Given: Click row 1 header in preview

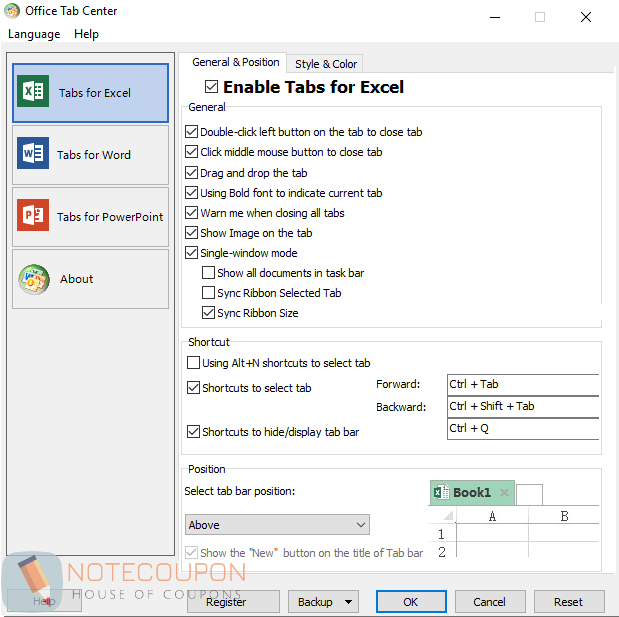Looking at the screenshot, I should [442, 534].
